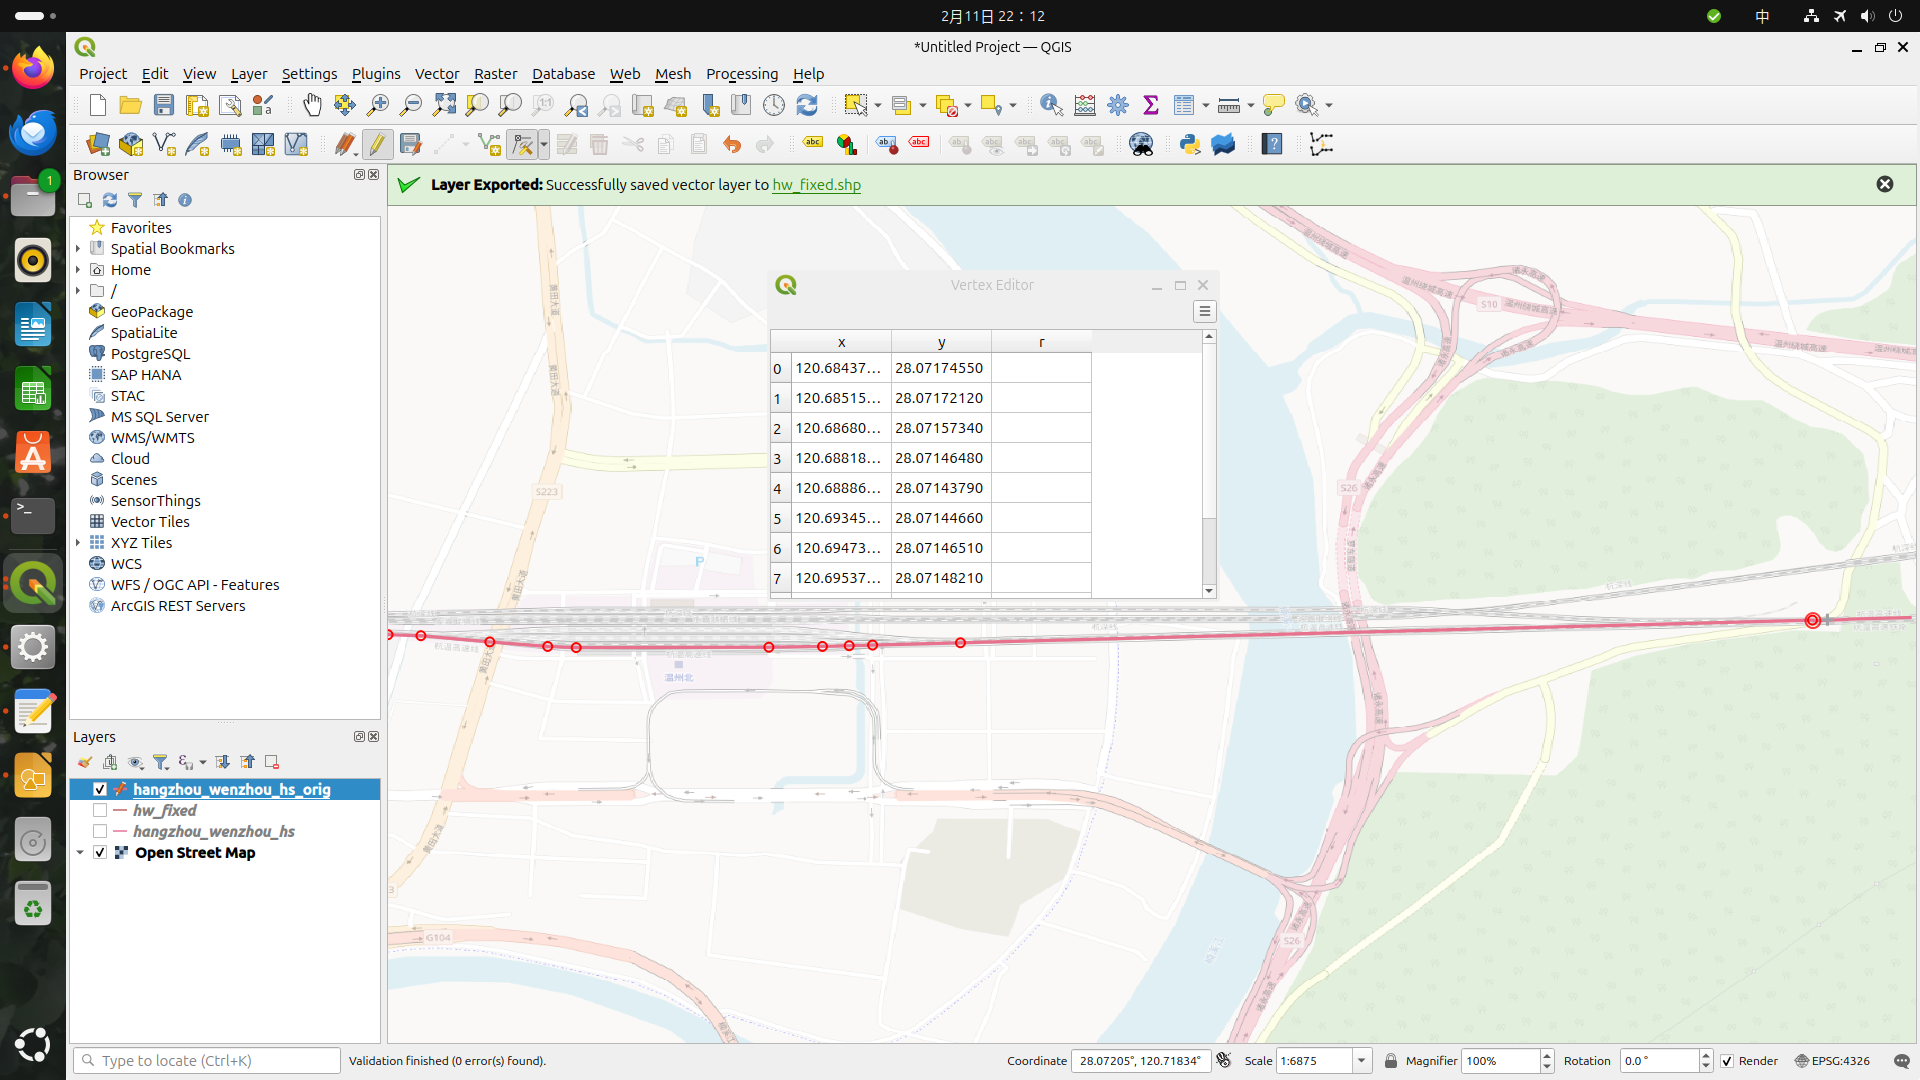Screen dimensions: 1920x1080
Task: Click the Toggle Editing pencil icon
Action: tap(377, 145)
